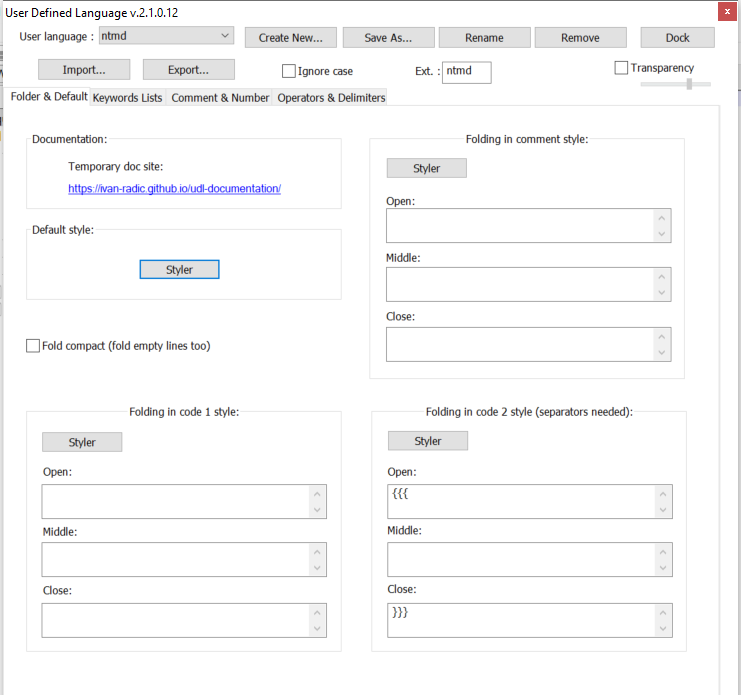Close the User Defined Language dialog
The height and width of the screenshot is (695, 741).
724,11
